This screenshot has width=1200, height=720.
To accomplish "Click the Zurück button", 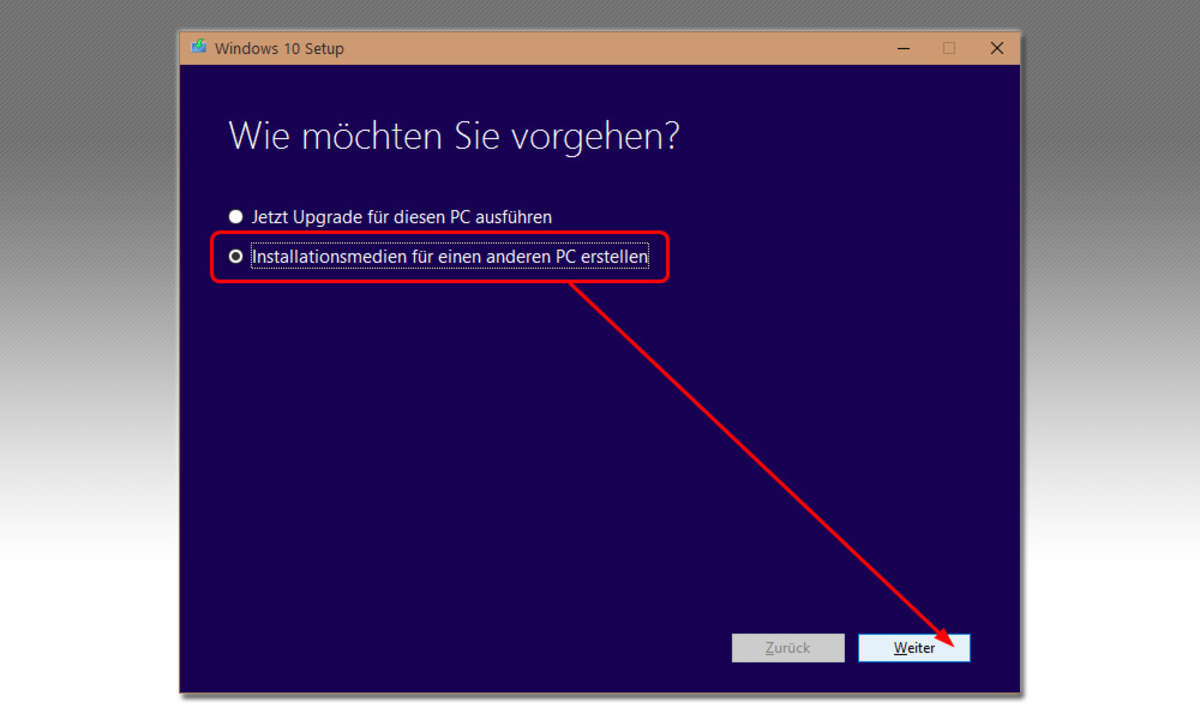I will pos(788,648).
